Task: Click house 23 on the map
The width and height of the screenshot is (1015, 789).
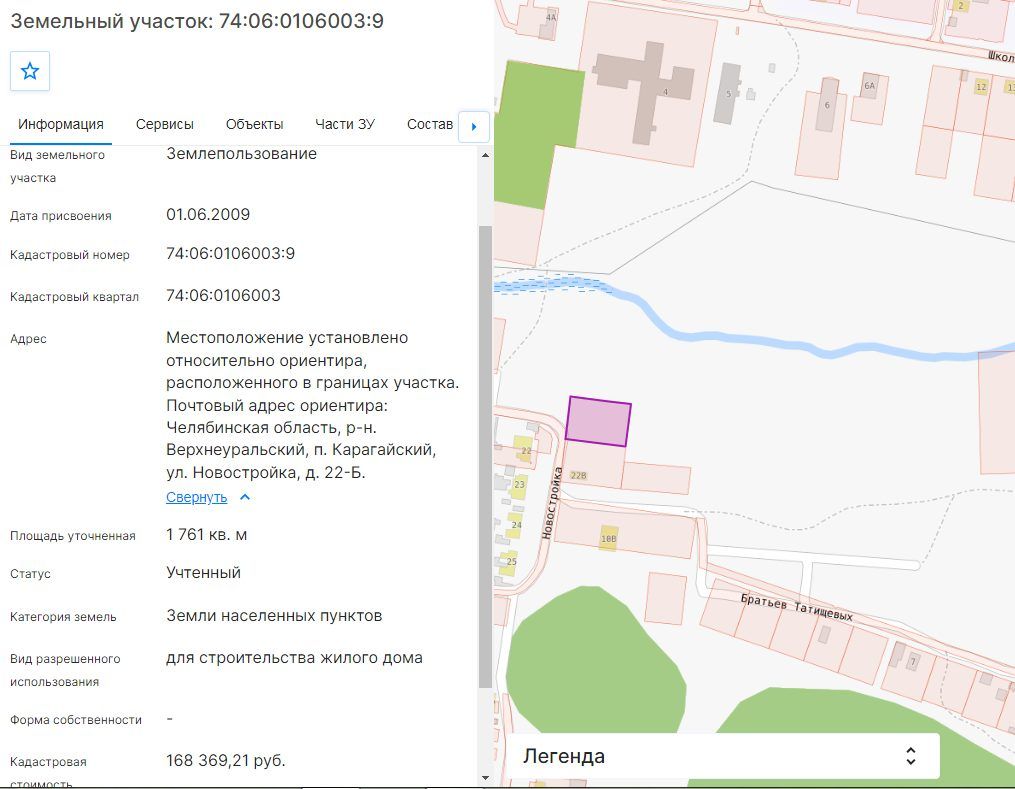Action: (519, 485)
